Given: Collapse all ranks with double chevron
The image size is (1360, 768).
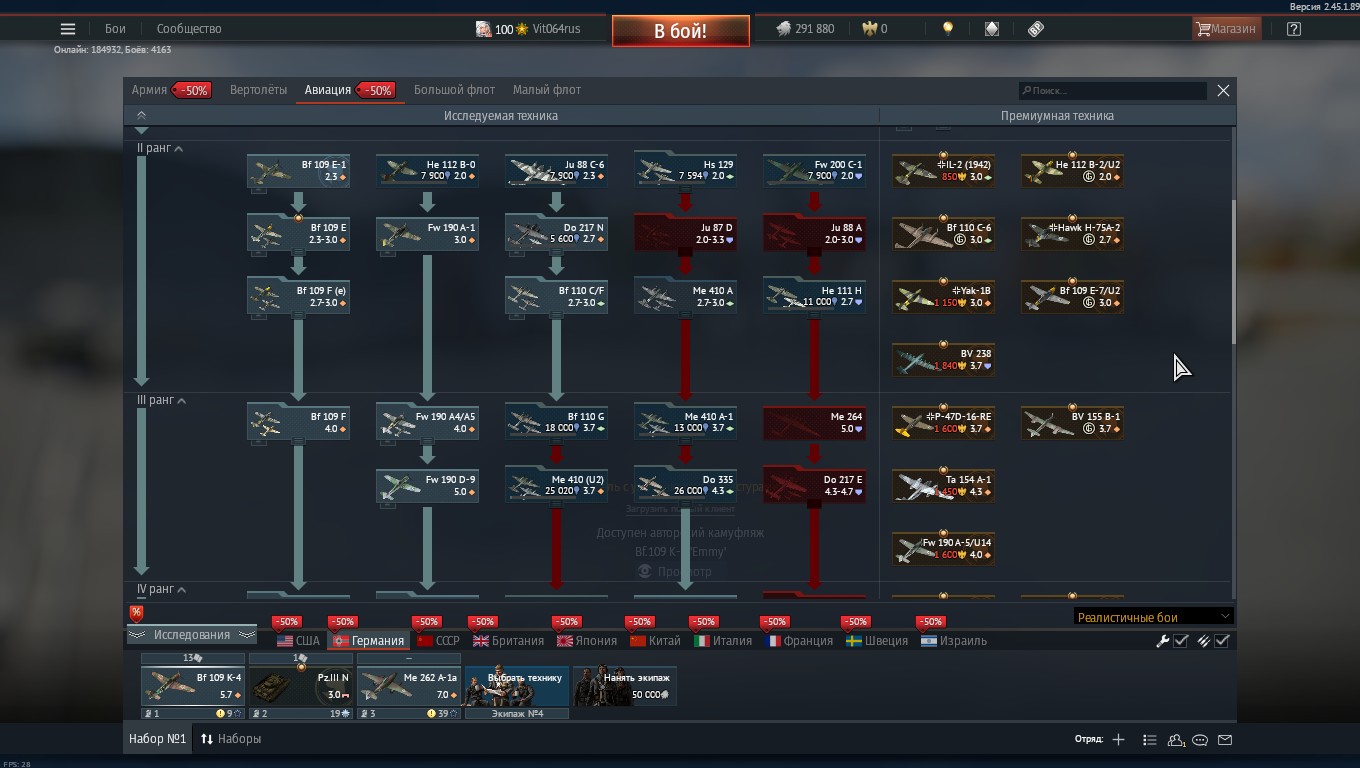Looking at the screenshot, I should (141, 116).
